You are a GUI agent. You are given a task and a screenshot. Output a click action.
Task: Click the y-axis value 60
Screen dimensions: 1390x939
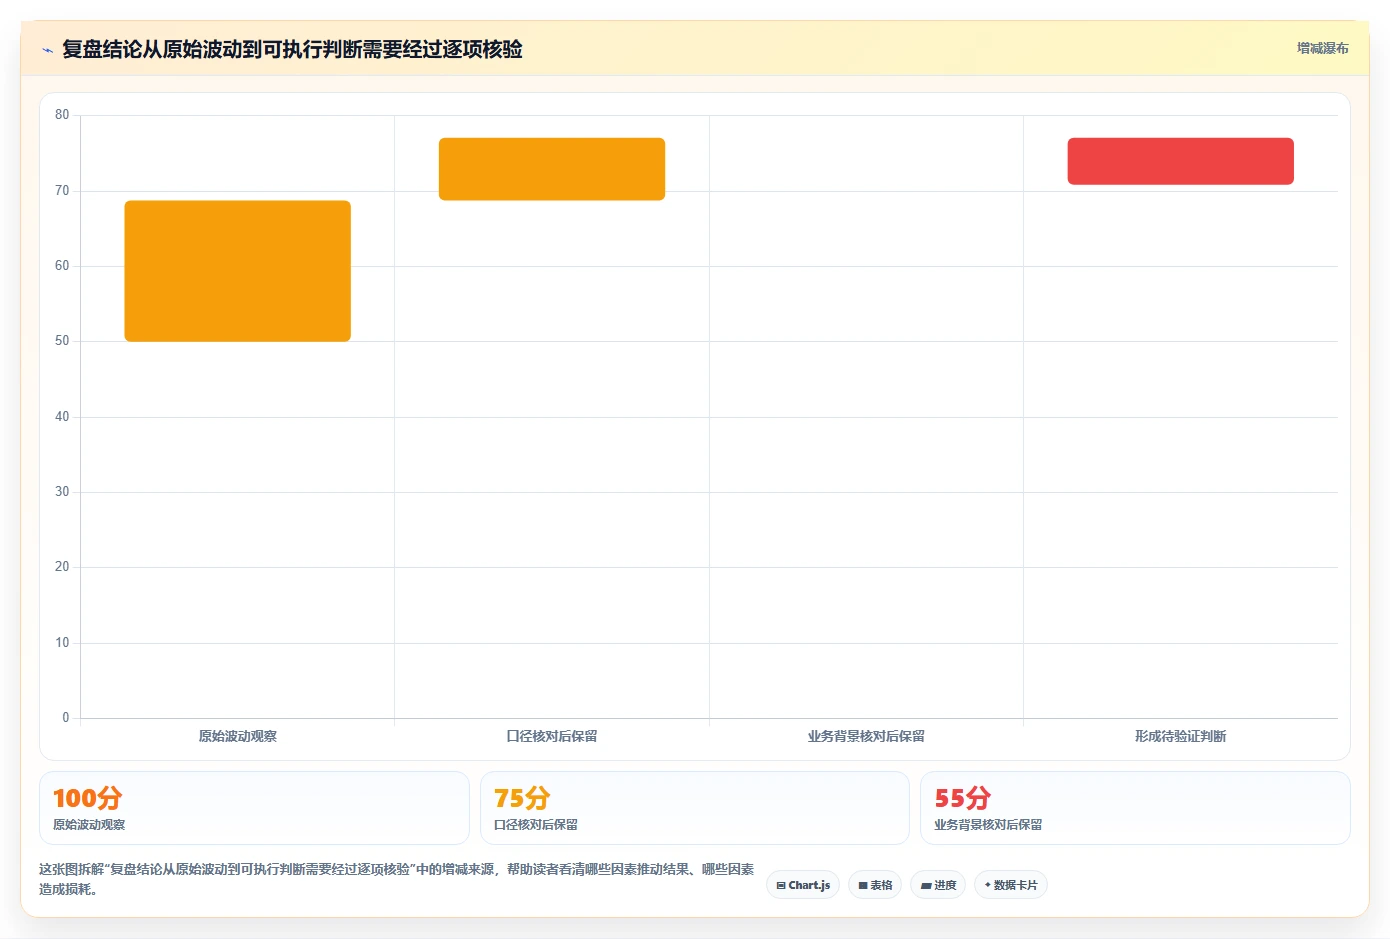pyautogui.click(x=62, y=266)
